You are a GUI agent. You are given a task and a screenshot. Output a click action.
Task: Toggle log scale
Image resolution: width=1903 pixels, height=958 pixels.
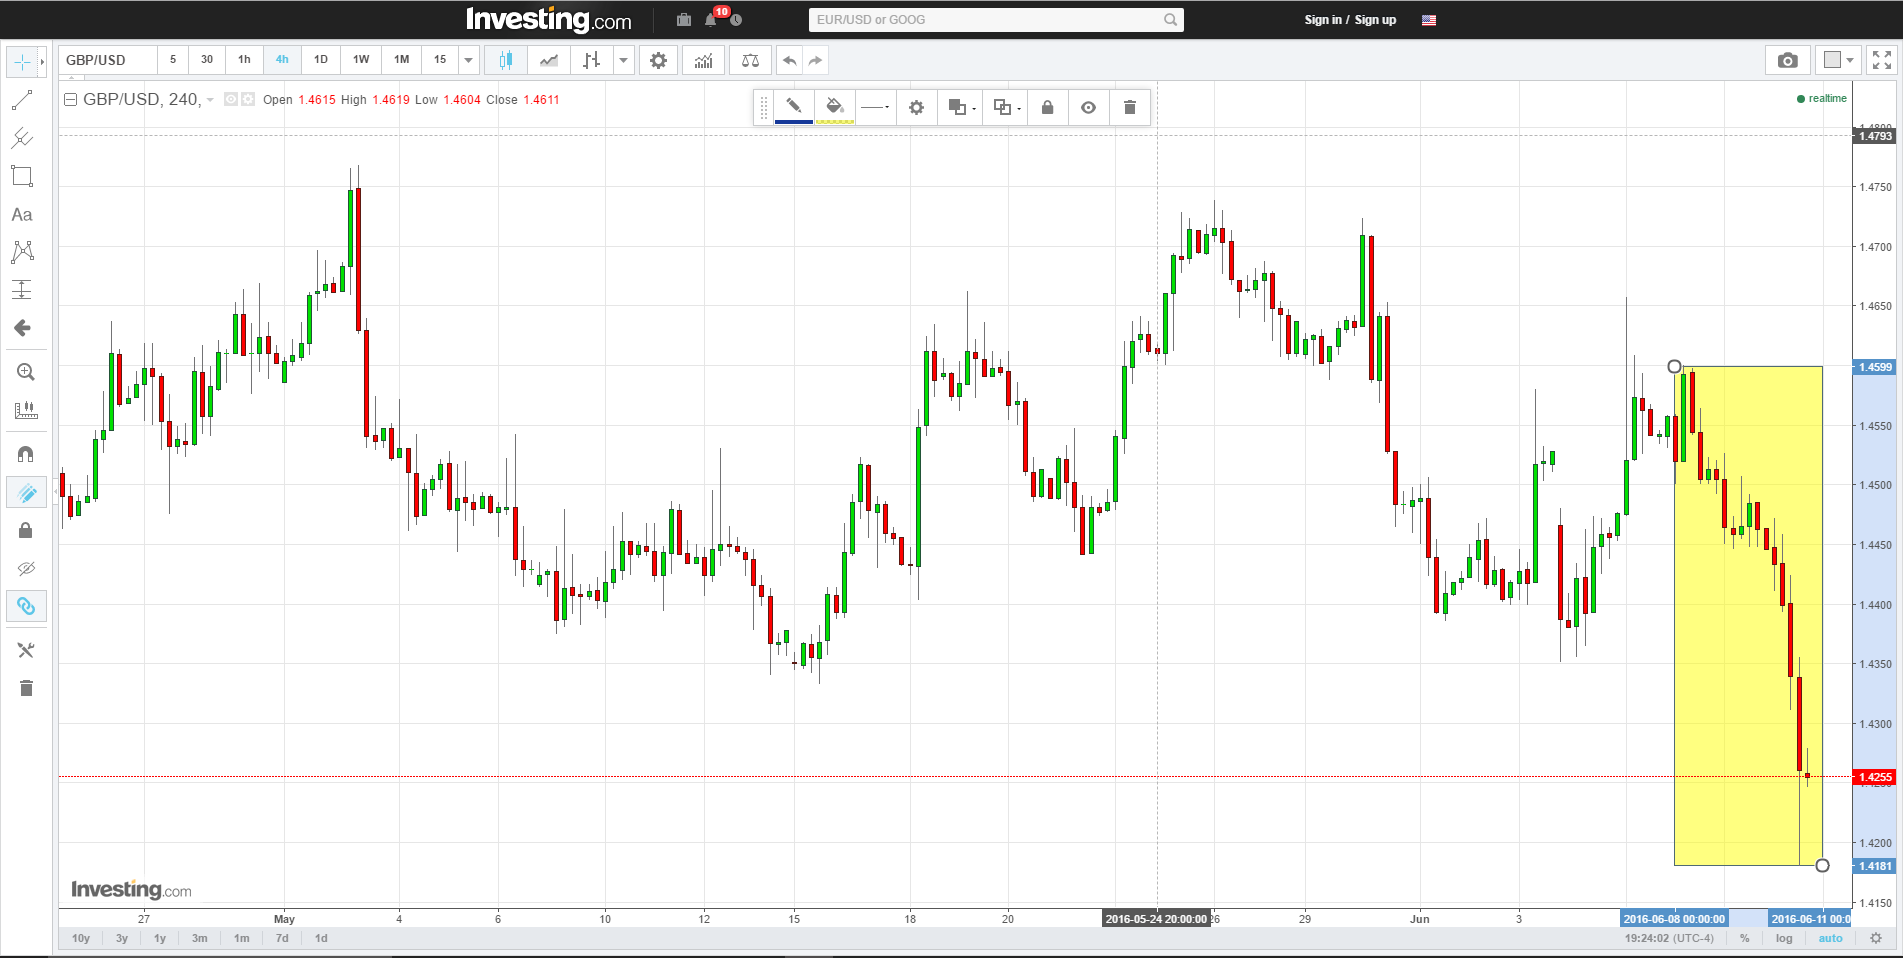pyautogui.click(x=1784, y=938)
